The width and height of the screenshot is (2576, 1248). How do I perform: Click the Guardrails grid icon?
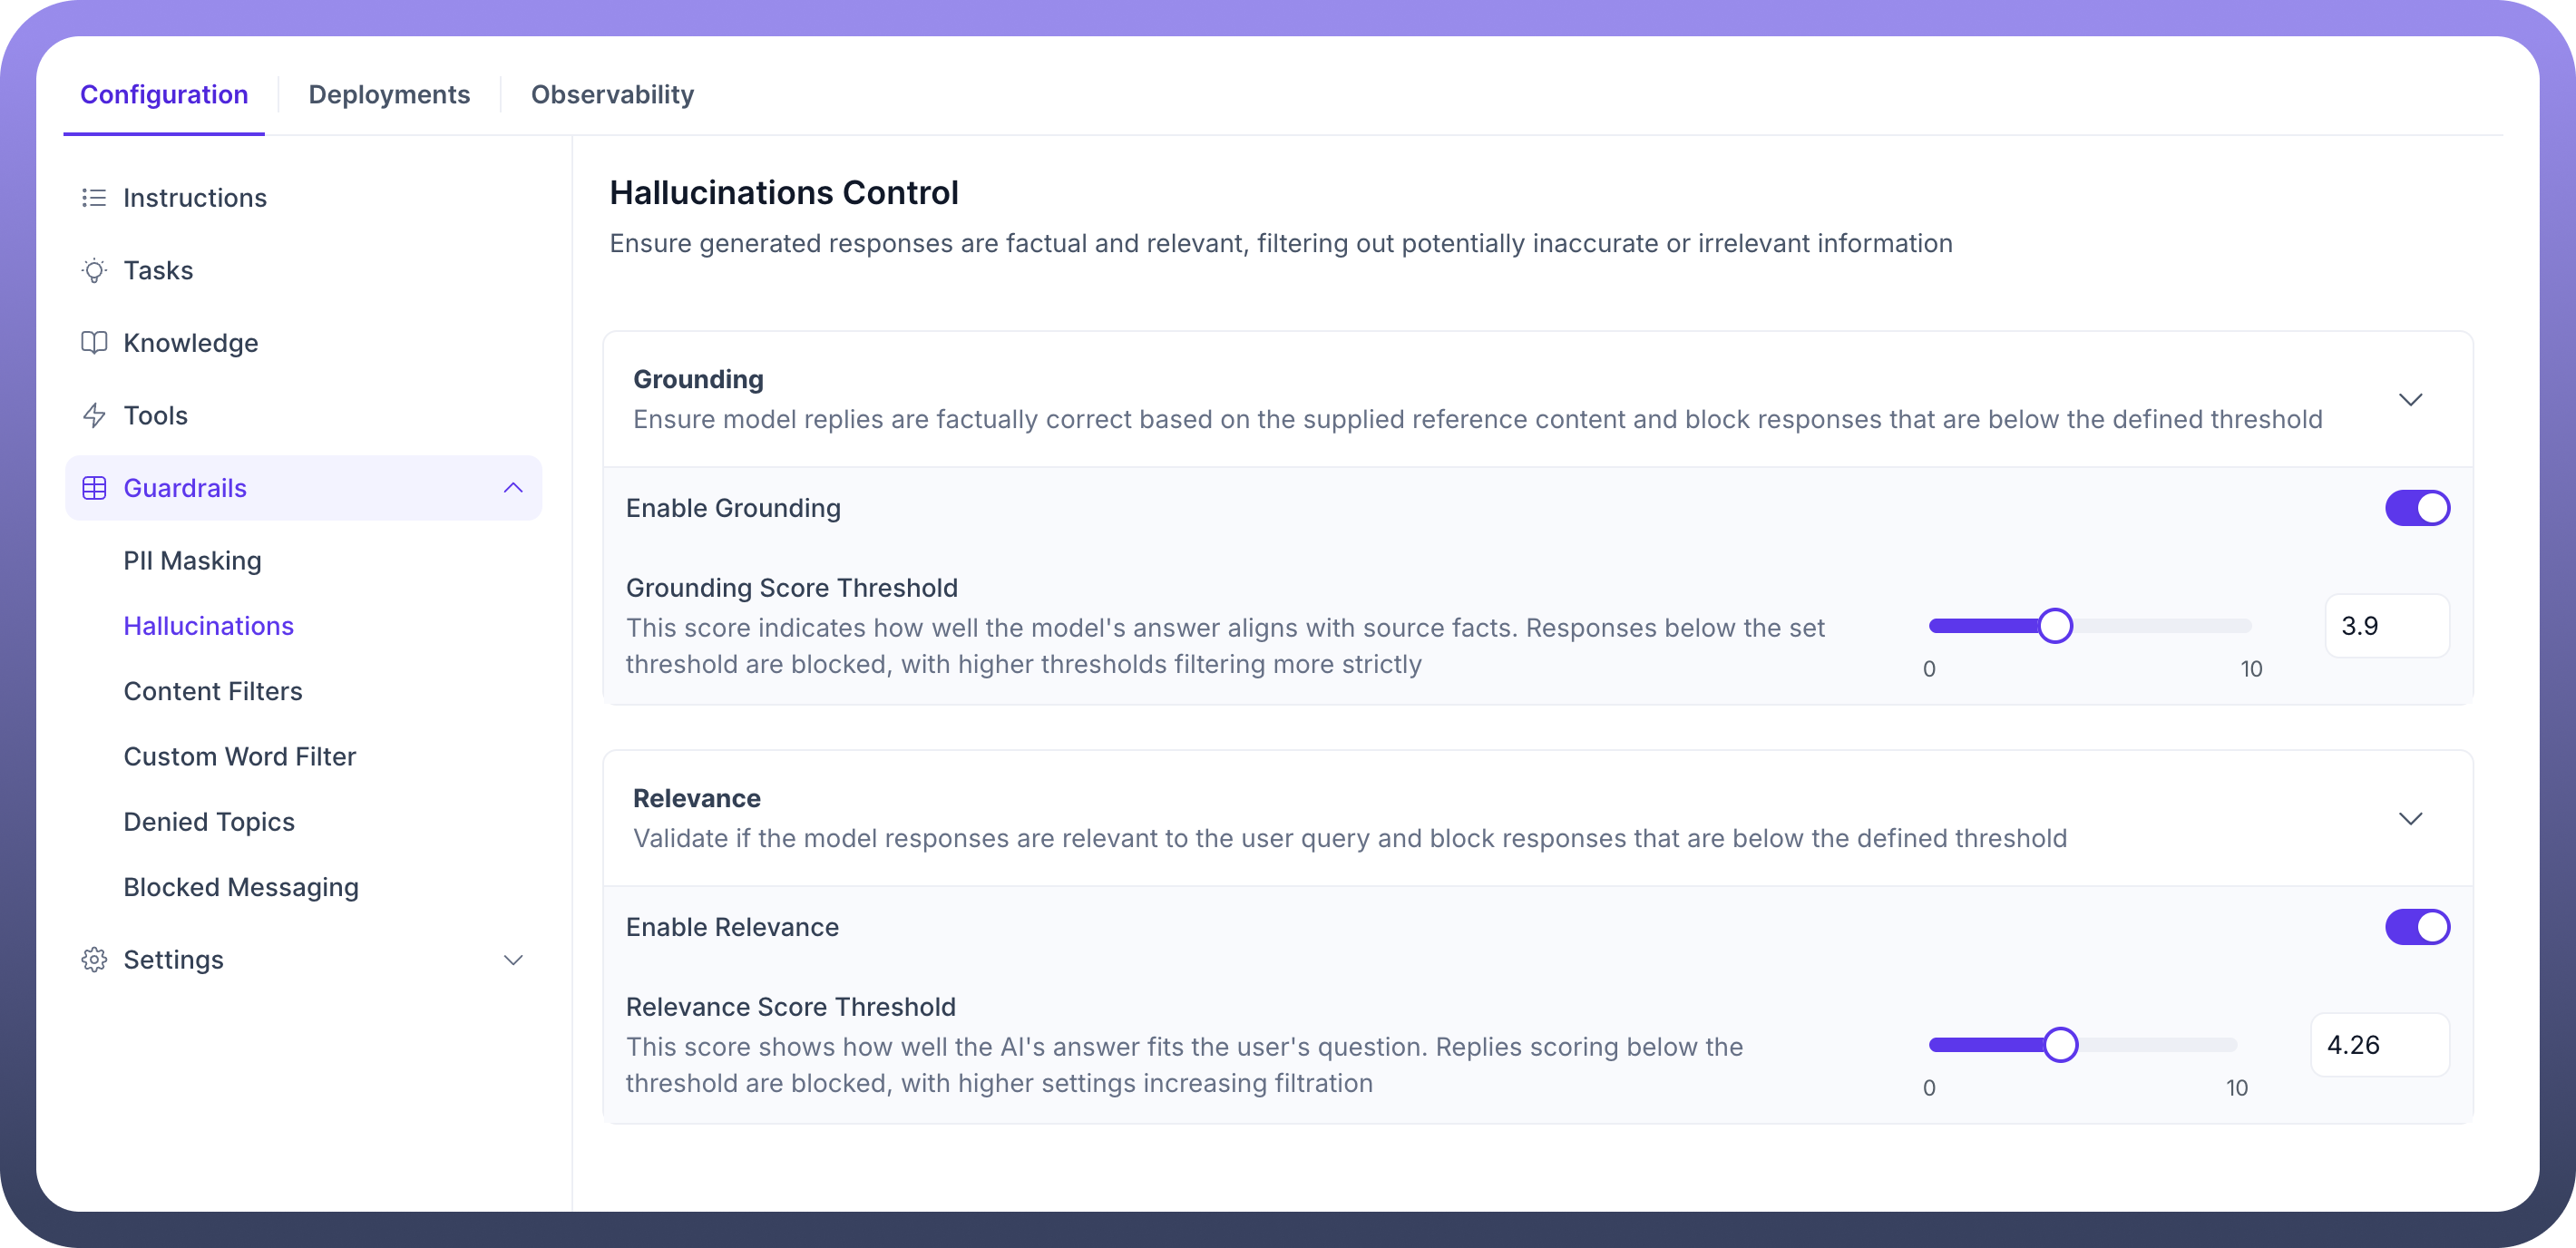[x=94, y=488]
